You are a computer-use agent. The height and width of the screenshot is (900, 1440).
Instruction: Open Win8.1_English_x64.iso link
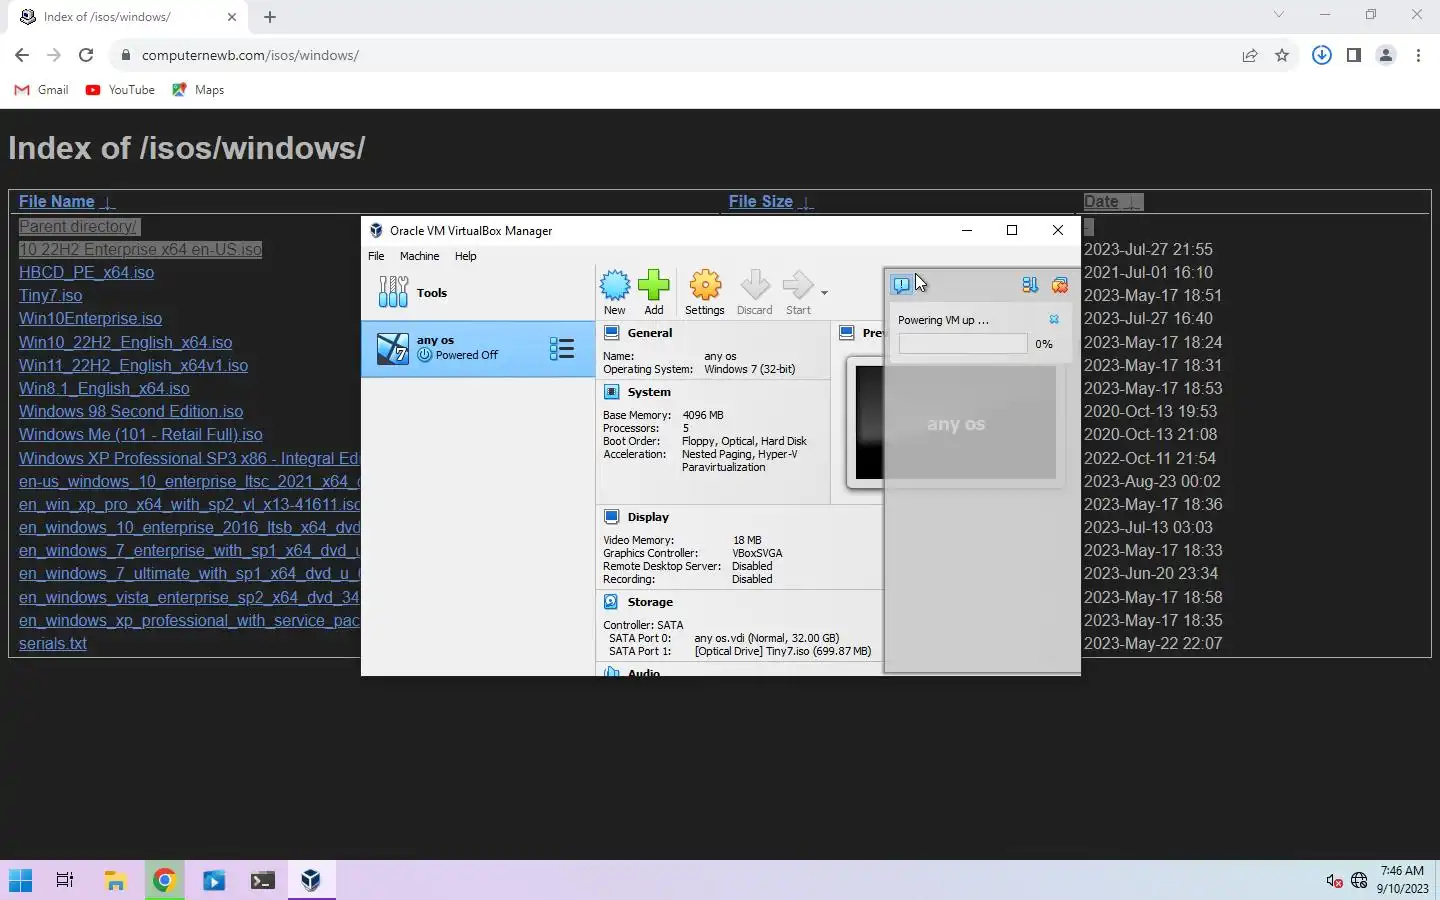click(104, 388)
